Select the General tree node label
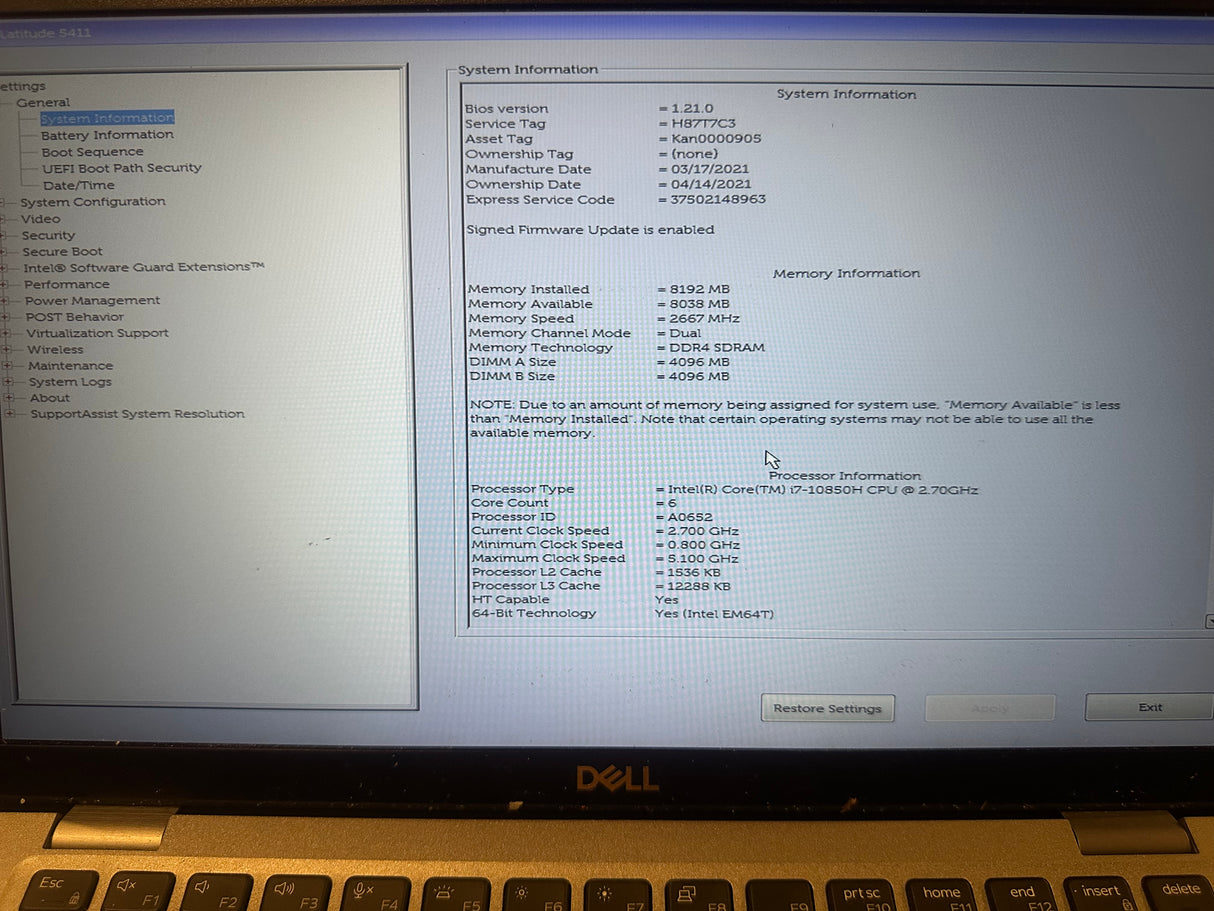The height and width of the screenshot is (911, 1214). (43, 102)
